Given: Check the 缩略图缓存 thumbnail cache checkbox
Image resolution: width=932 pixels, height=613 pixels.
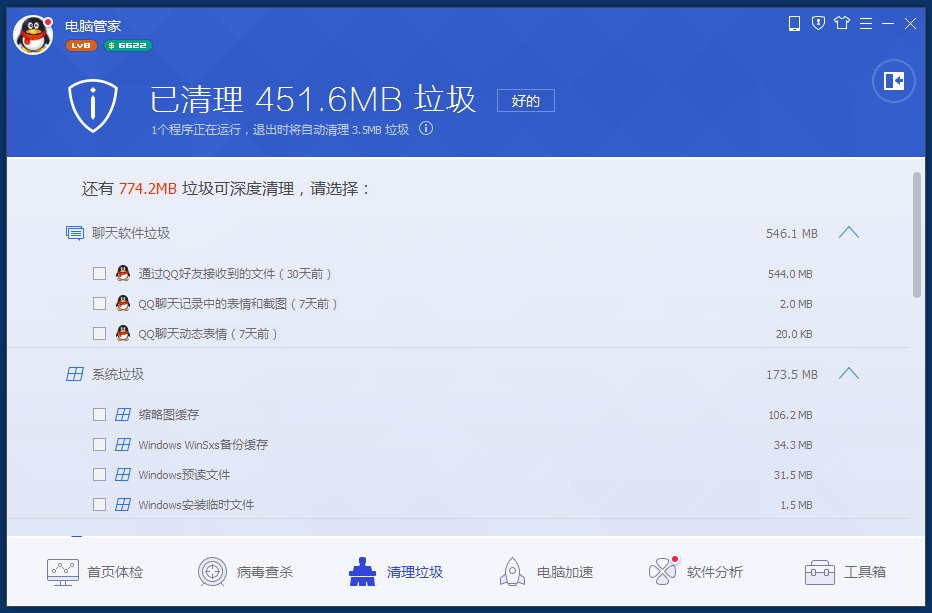Looking at the screenshot, I should click(x=100, y=414).
